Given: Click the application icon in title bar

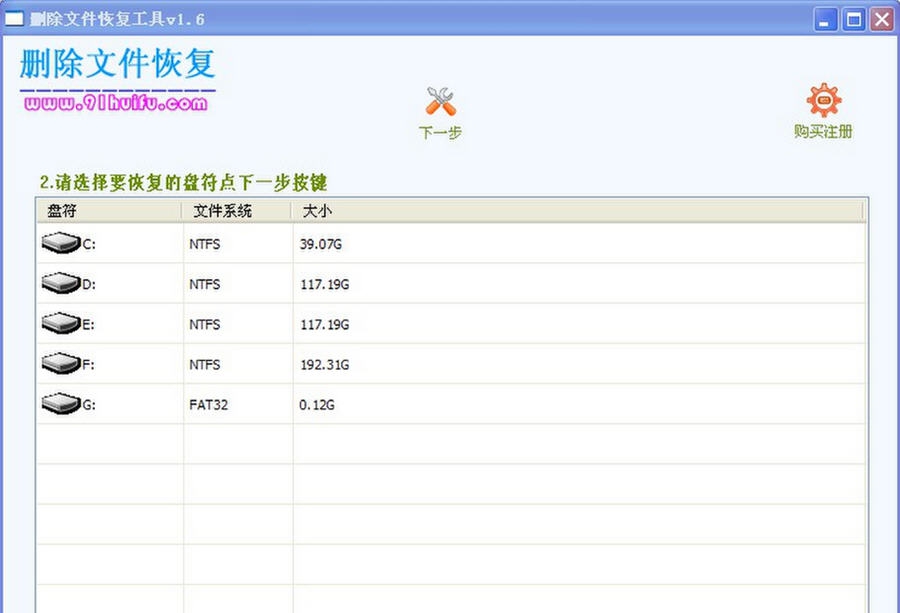Looking at the screenshot, I should (15, 19).
